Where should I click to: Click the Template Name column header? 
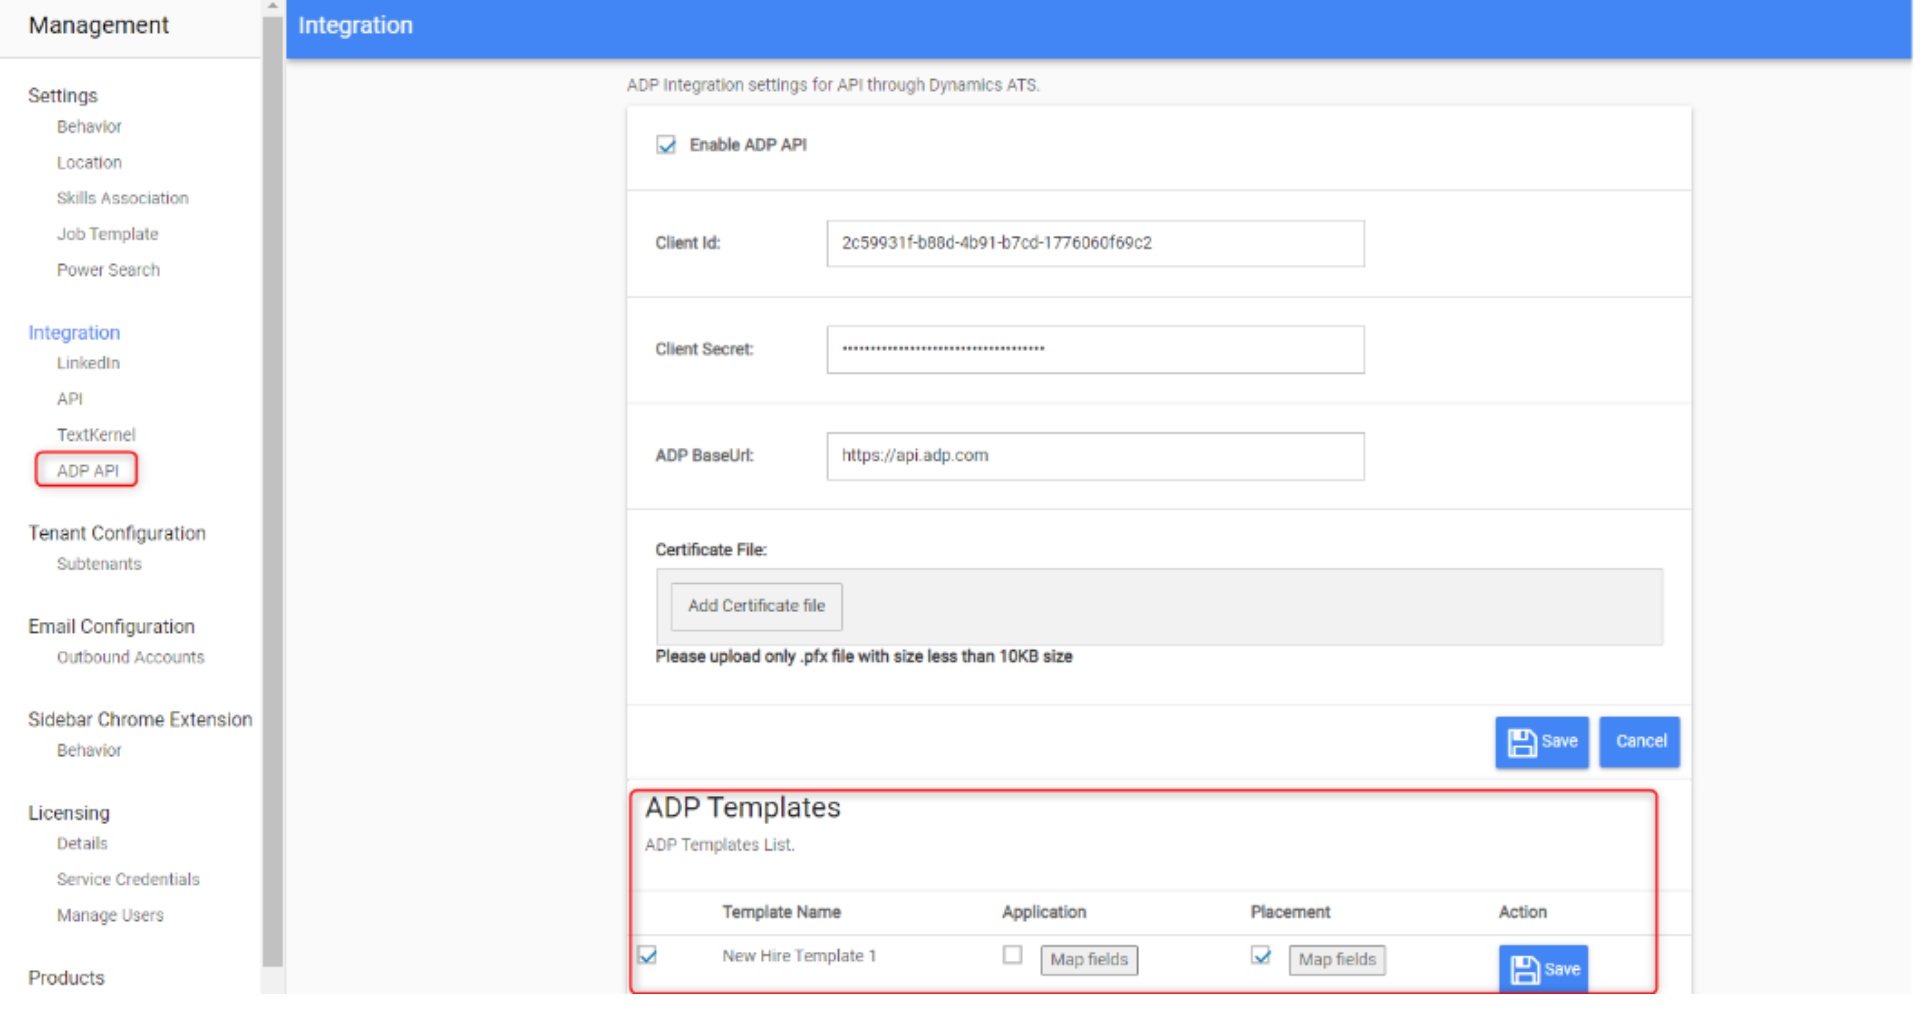pyautogui.click(x=781, y=912)
